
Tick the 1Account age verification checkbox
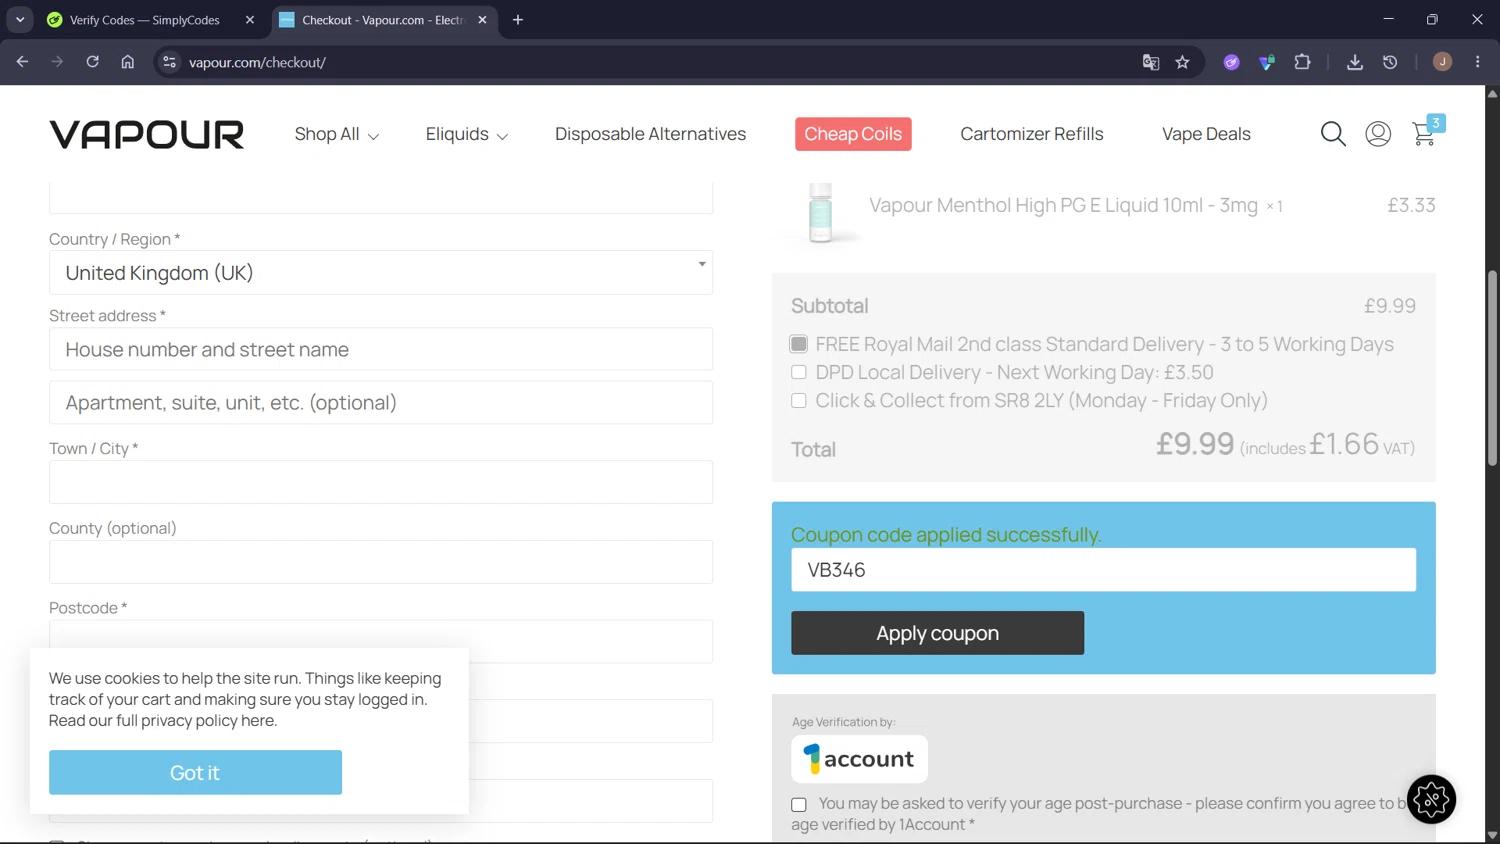(799, 804)
